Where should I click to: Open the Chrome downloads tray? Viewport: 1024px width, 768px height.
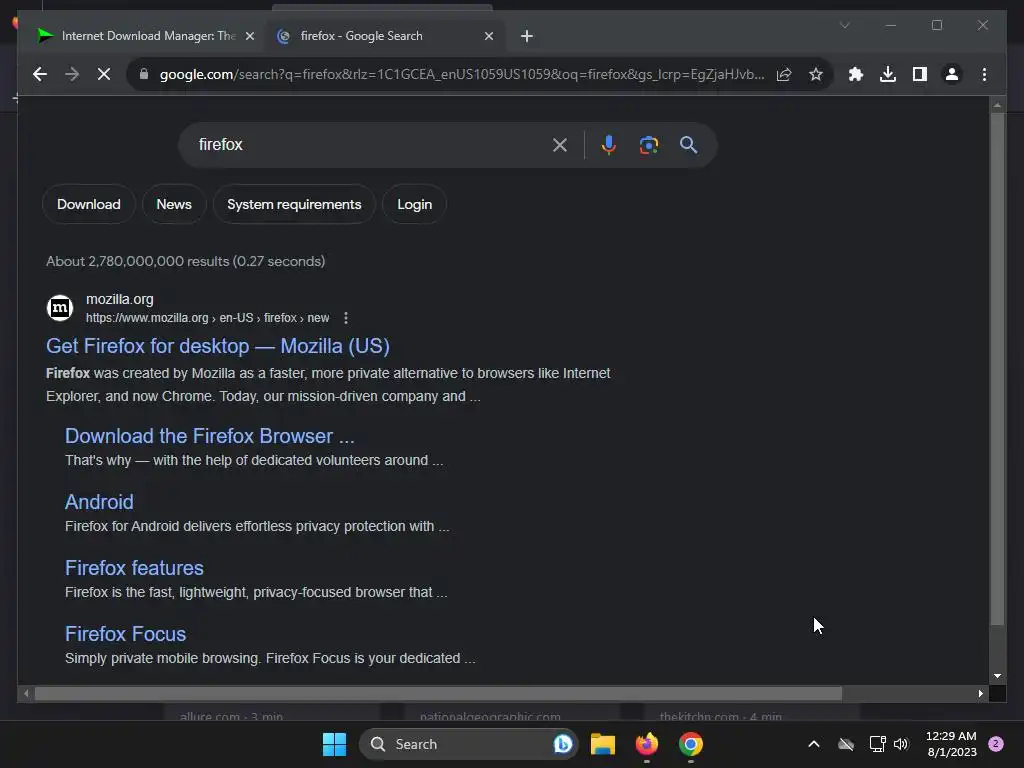[888, 74]
